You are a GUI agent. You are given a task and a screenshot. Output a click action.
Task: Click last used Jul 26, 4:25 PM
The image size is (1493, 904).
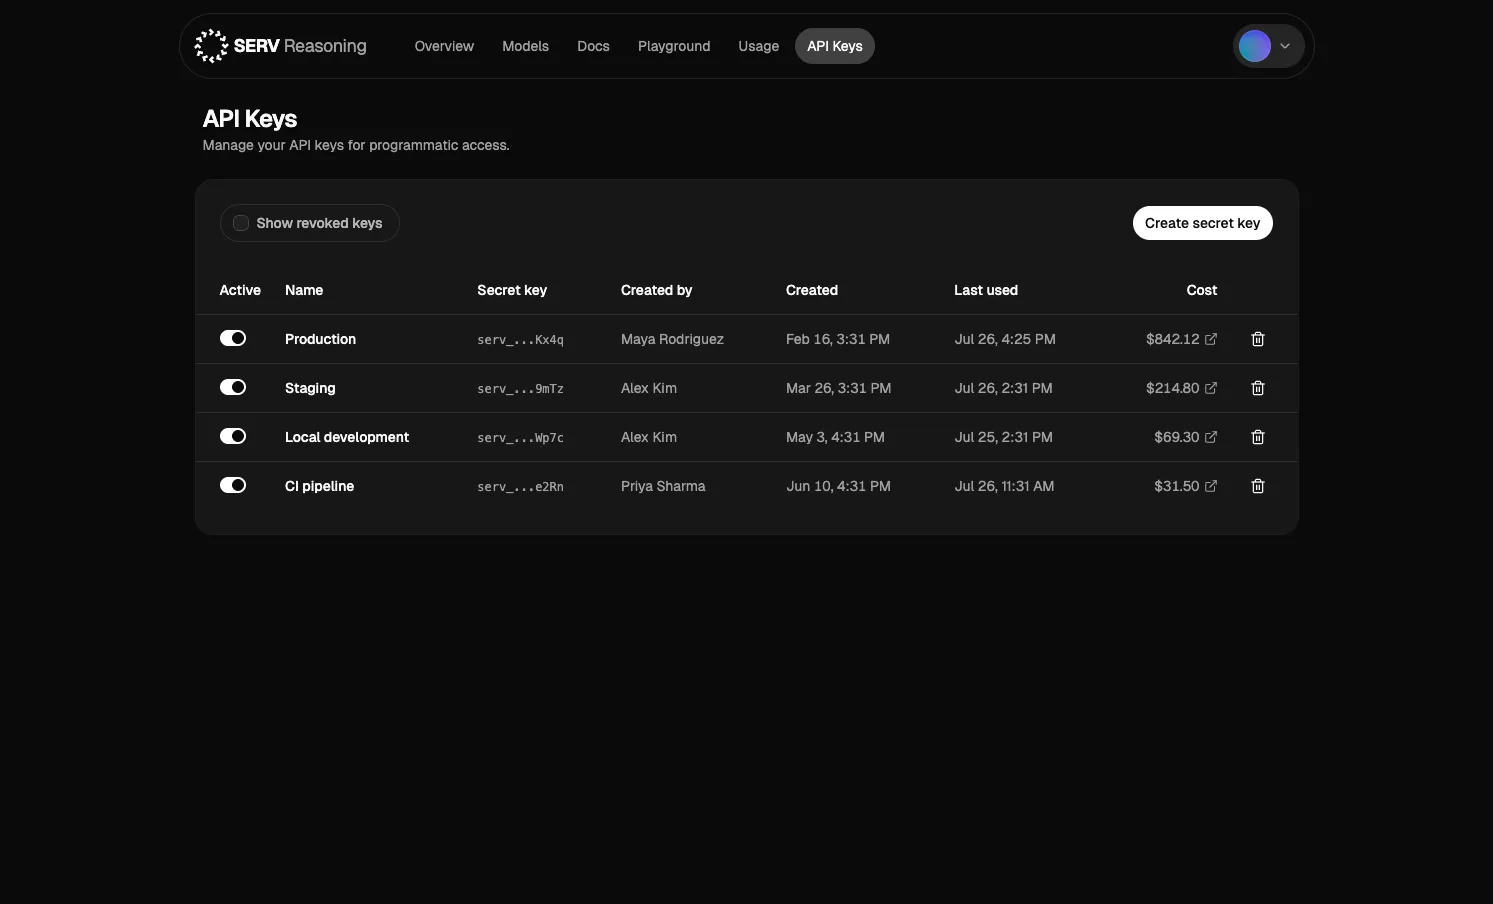coord(1005,339)
